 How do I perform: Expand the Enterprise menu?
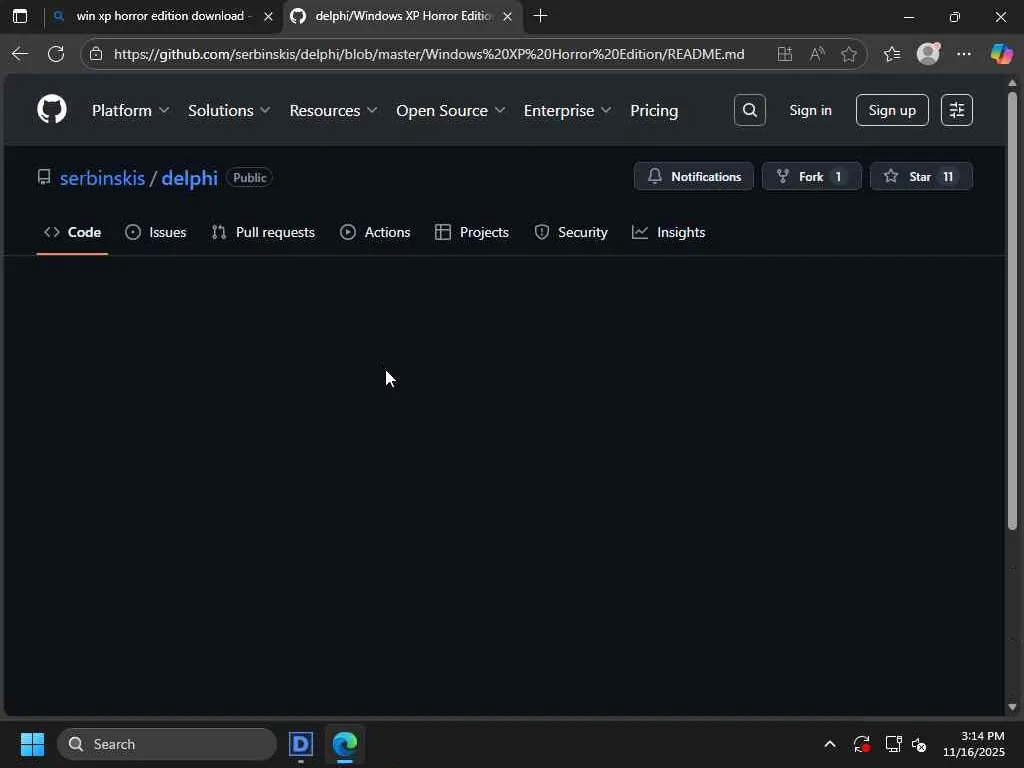(568, 110)
